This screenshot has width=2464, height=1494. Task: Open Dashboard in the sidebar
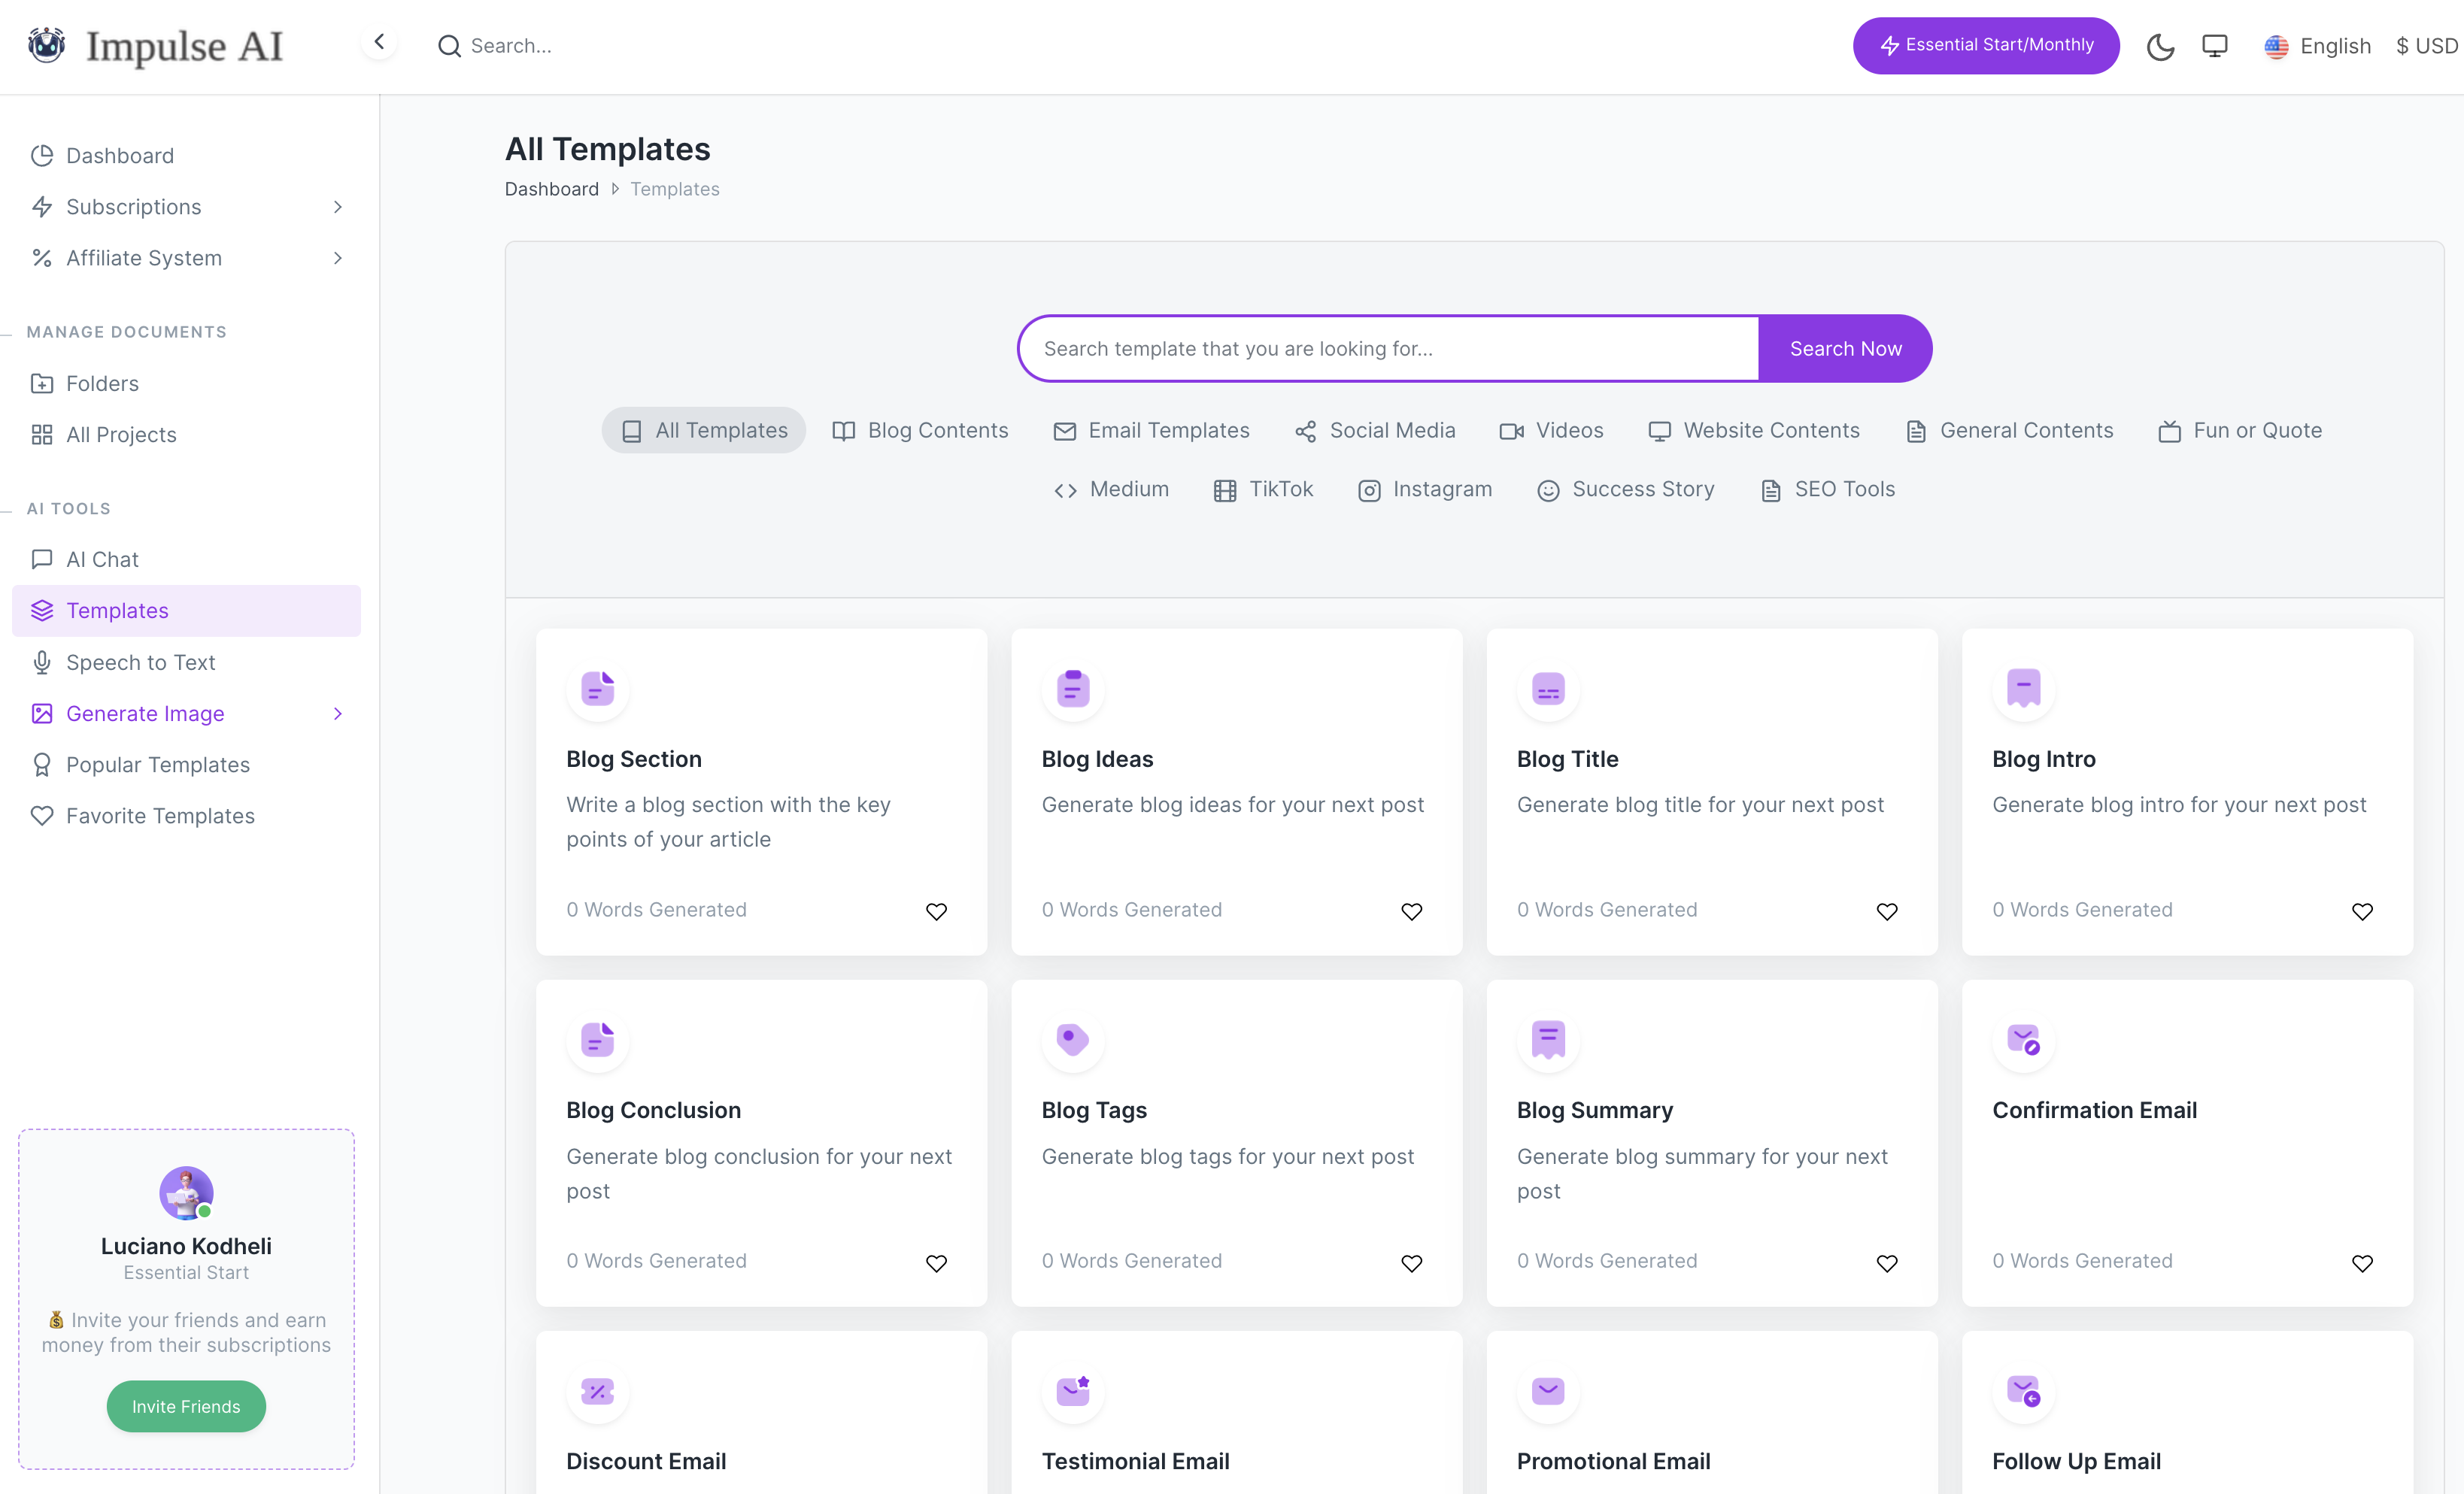[186, 156]
